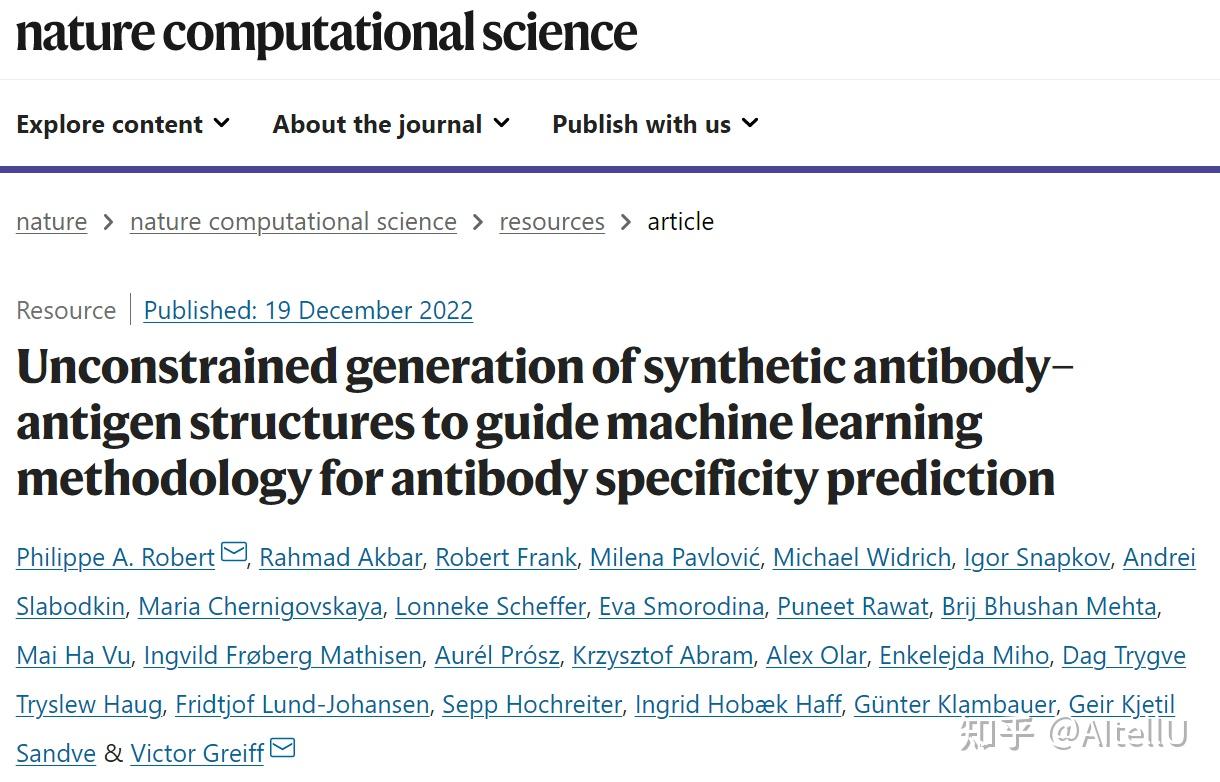1220x782 pixels.
Task: Expand the Publish with us menu
Action: 655,124
